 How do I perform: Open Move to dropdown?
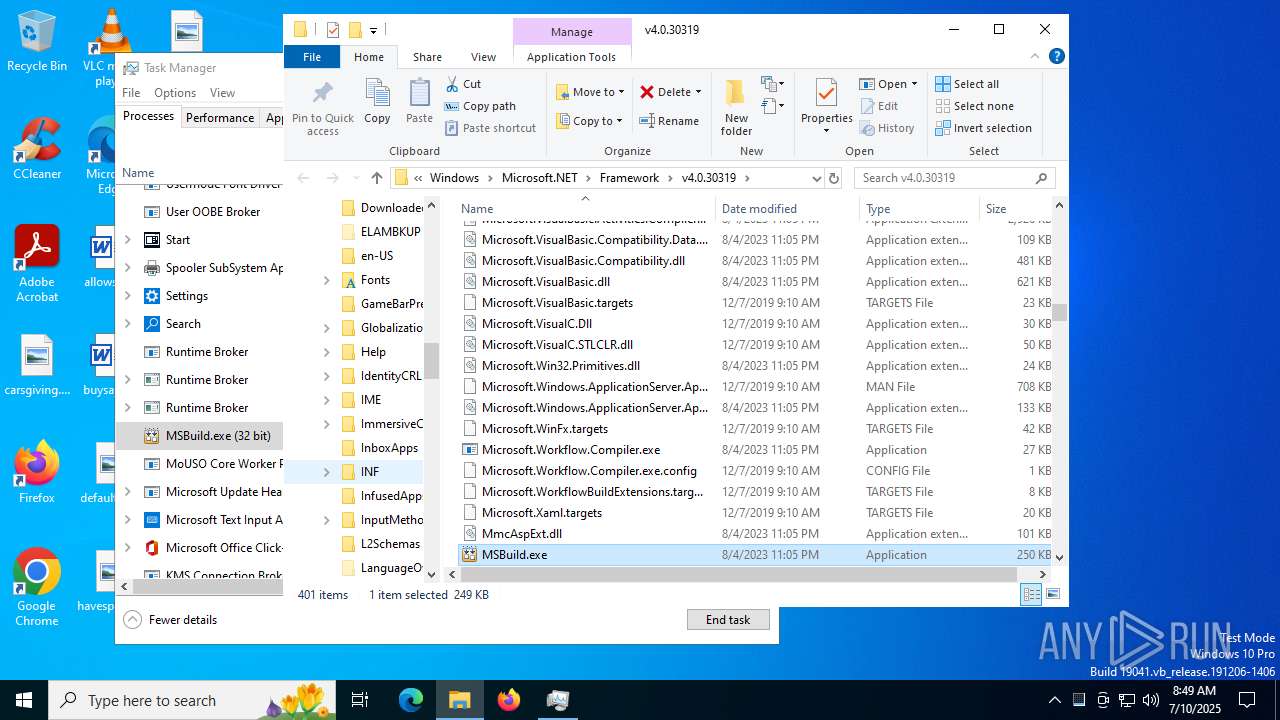pos(589,92)
